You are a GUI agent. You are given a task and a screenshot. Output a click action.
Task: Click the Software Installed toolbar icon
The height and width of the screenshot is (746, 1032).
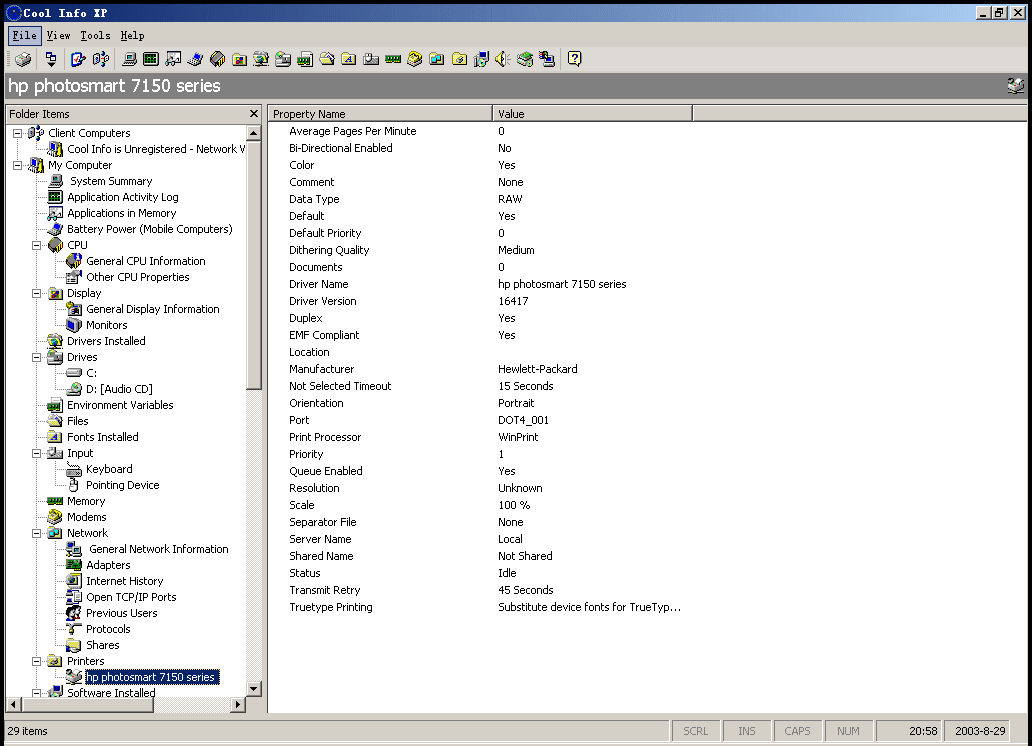[x=481, y=59]
